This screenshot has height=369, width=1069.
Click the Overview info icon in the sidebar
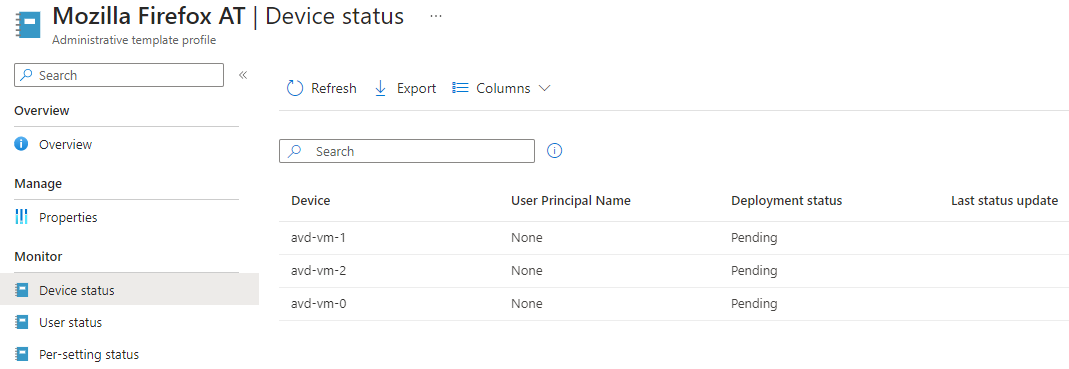pyautogui.click(x=22, y=145)
